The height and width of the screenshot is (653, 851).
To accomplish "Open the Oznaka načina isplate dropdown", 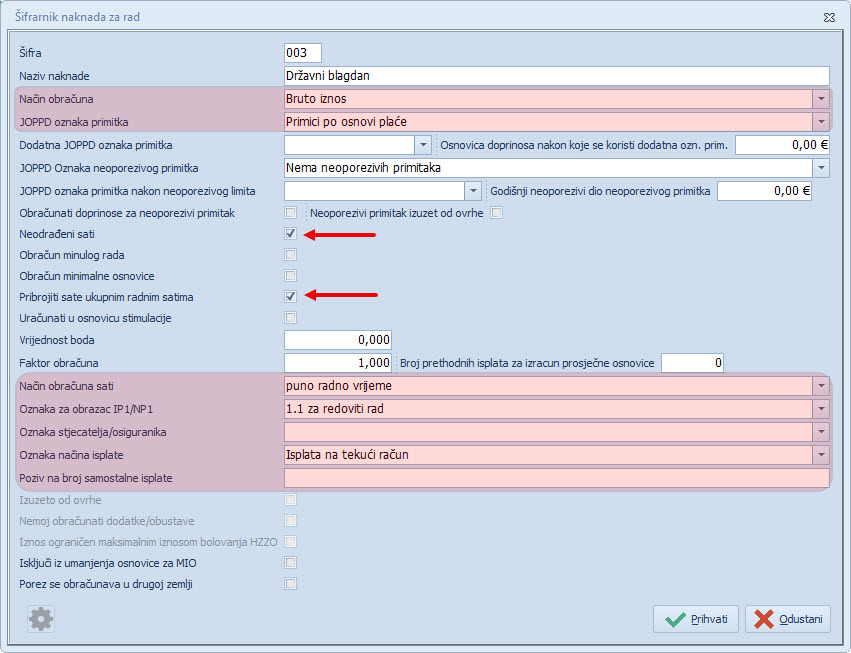I will [x=821, y=455].
